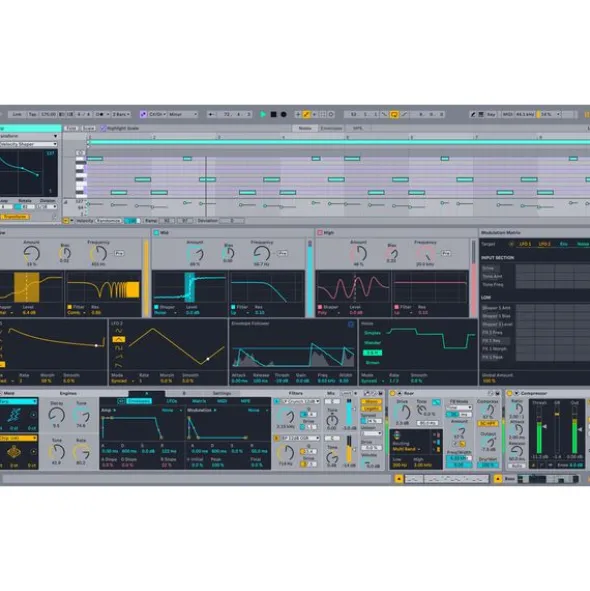Viewport: 590px width, 591px height.
Task: Open the Velocity Shaper transform dropdown
Action: point(29,144)
